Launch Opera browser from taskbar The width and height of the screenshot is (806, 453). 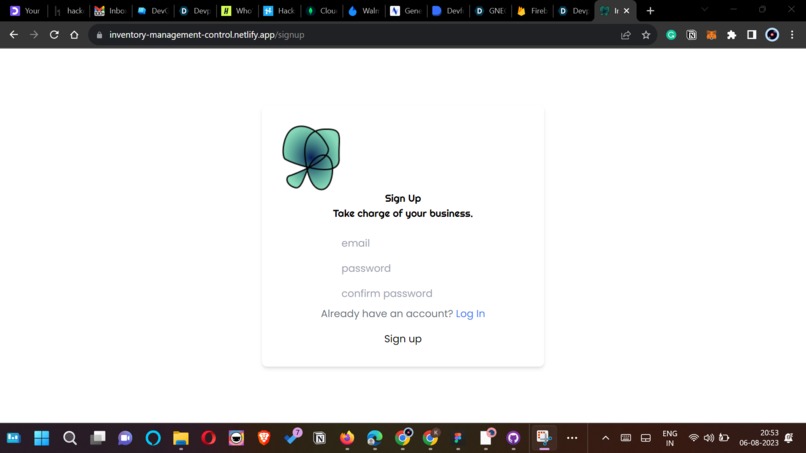[209, 438]
